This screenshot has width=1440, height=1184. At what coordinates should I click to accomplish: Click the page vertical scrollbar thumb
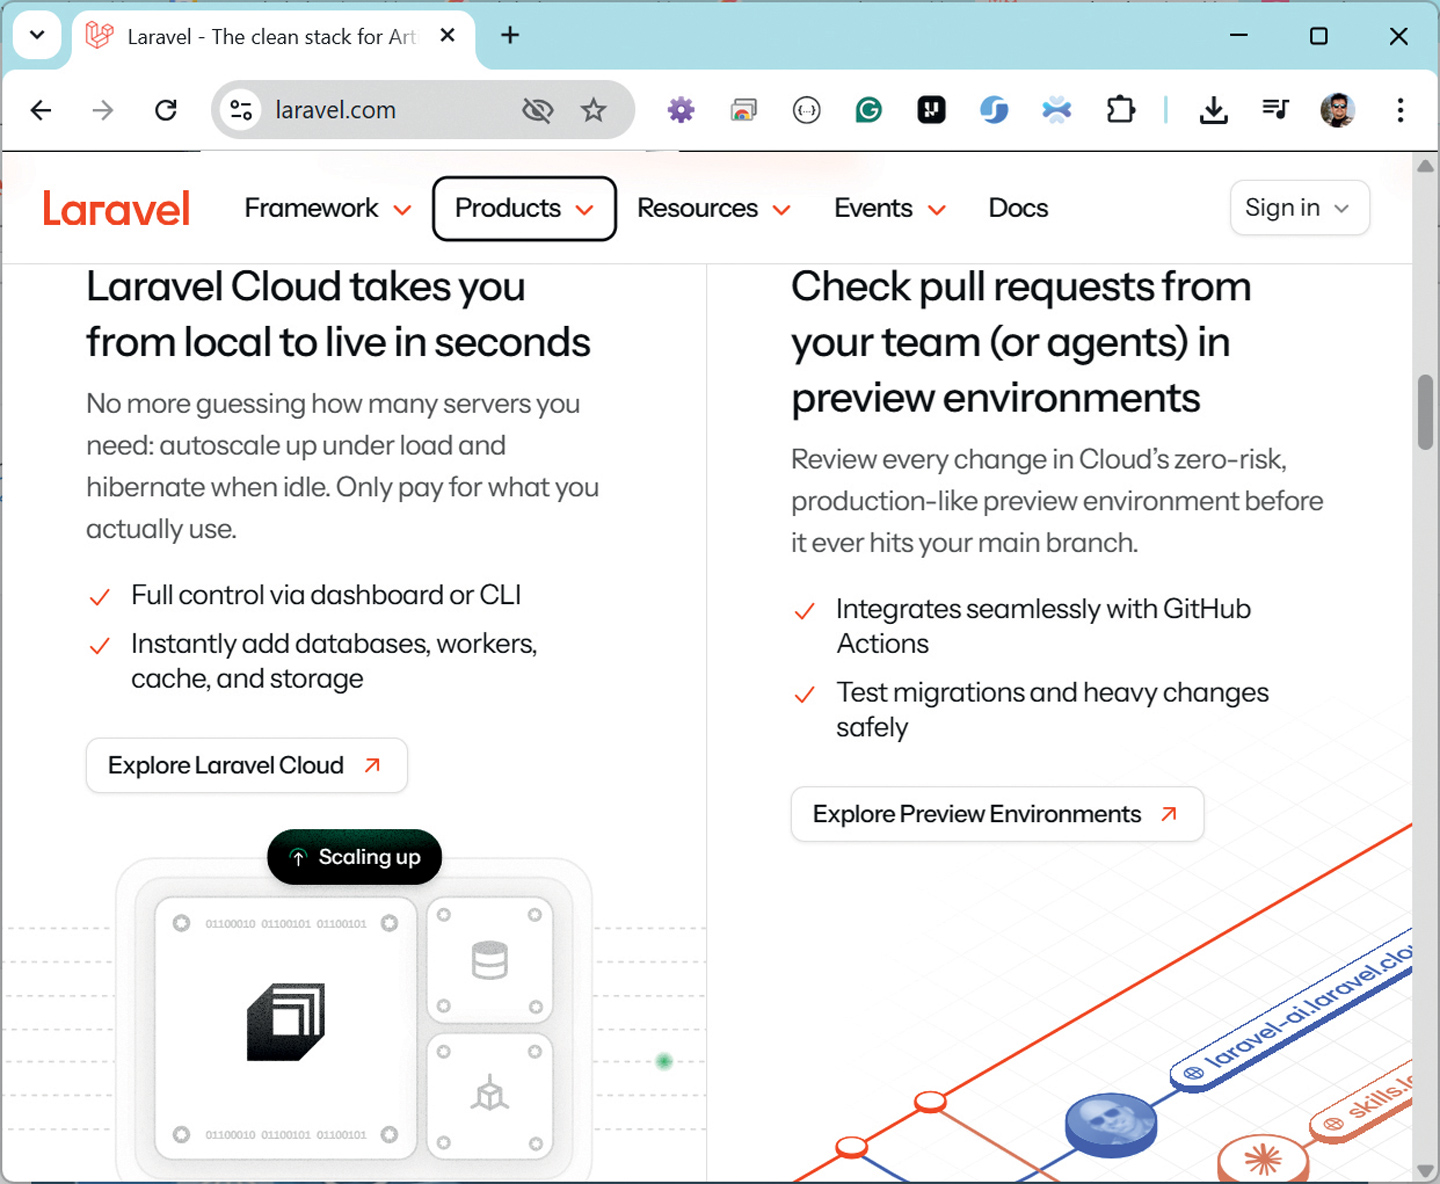[x=1425, y=412]
